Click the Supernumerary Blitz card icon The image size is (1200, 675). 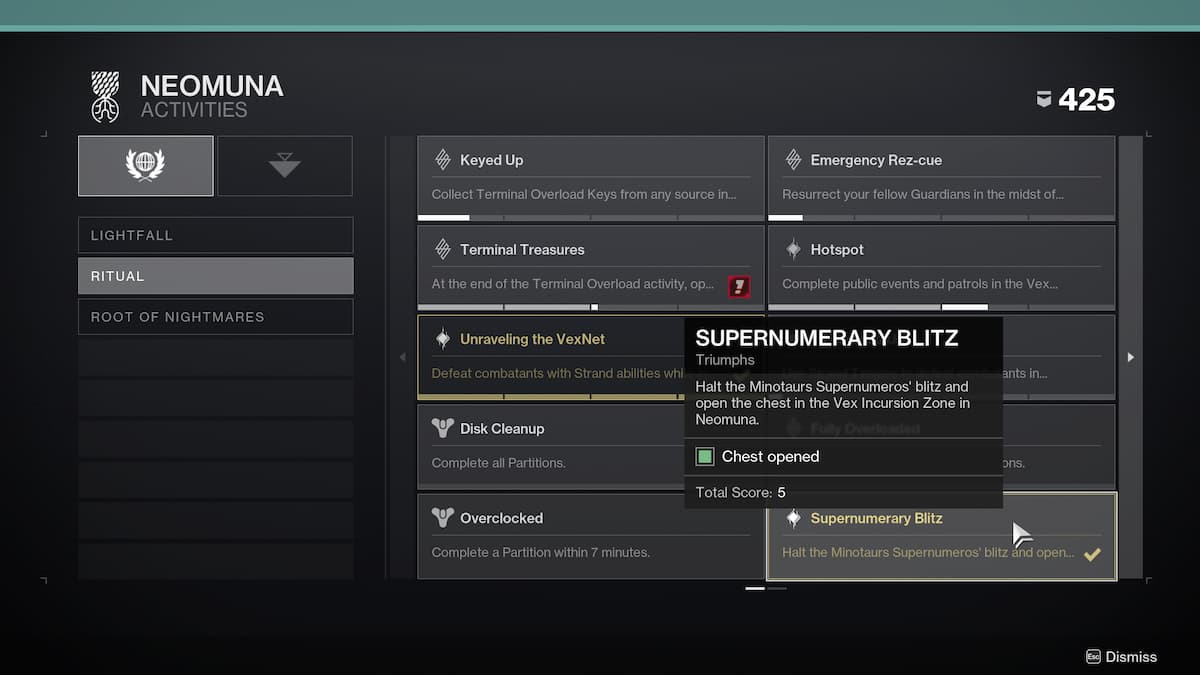pyautogui.click(x=794, y=518)
